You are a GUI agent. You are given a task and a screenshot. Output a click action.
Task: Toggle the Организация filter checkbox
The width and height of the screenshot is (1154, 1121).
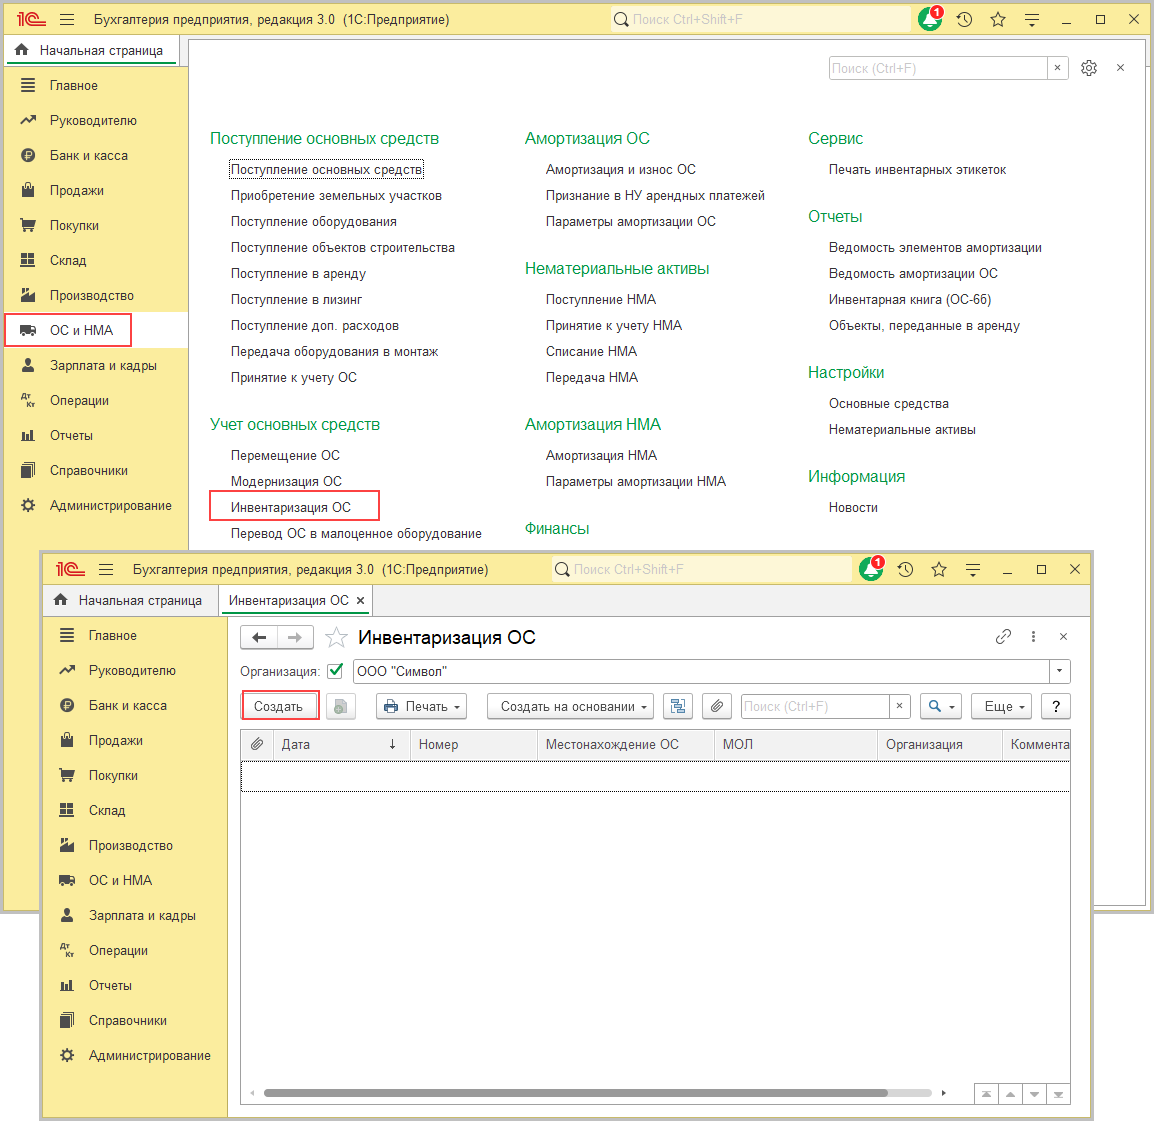click(335, 671)
